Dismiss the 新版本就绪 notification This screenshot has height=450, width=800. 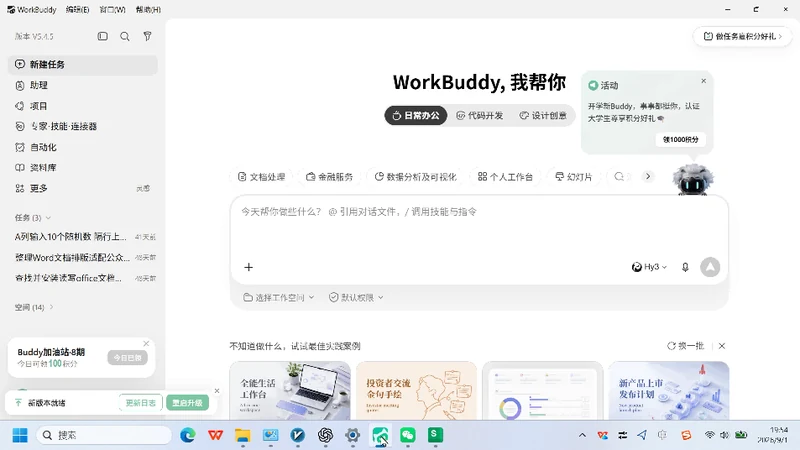tap(217, 391)
